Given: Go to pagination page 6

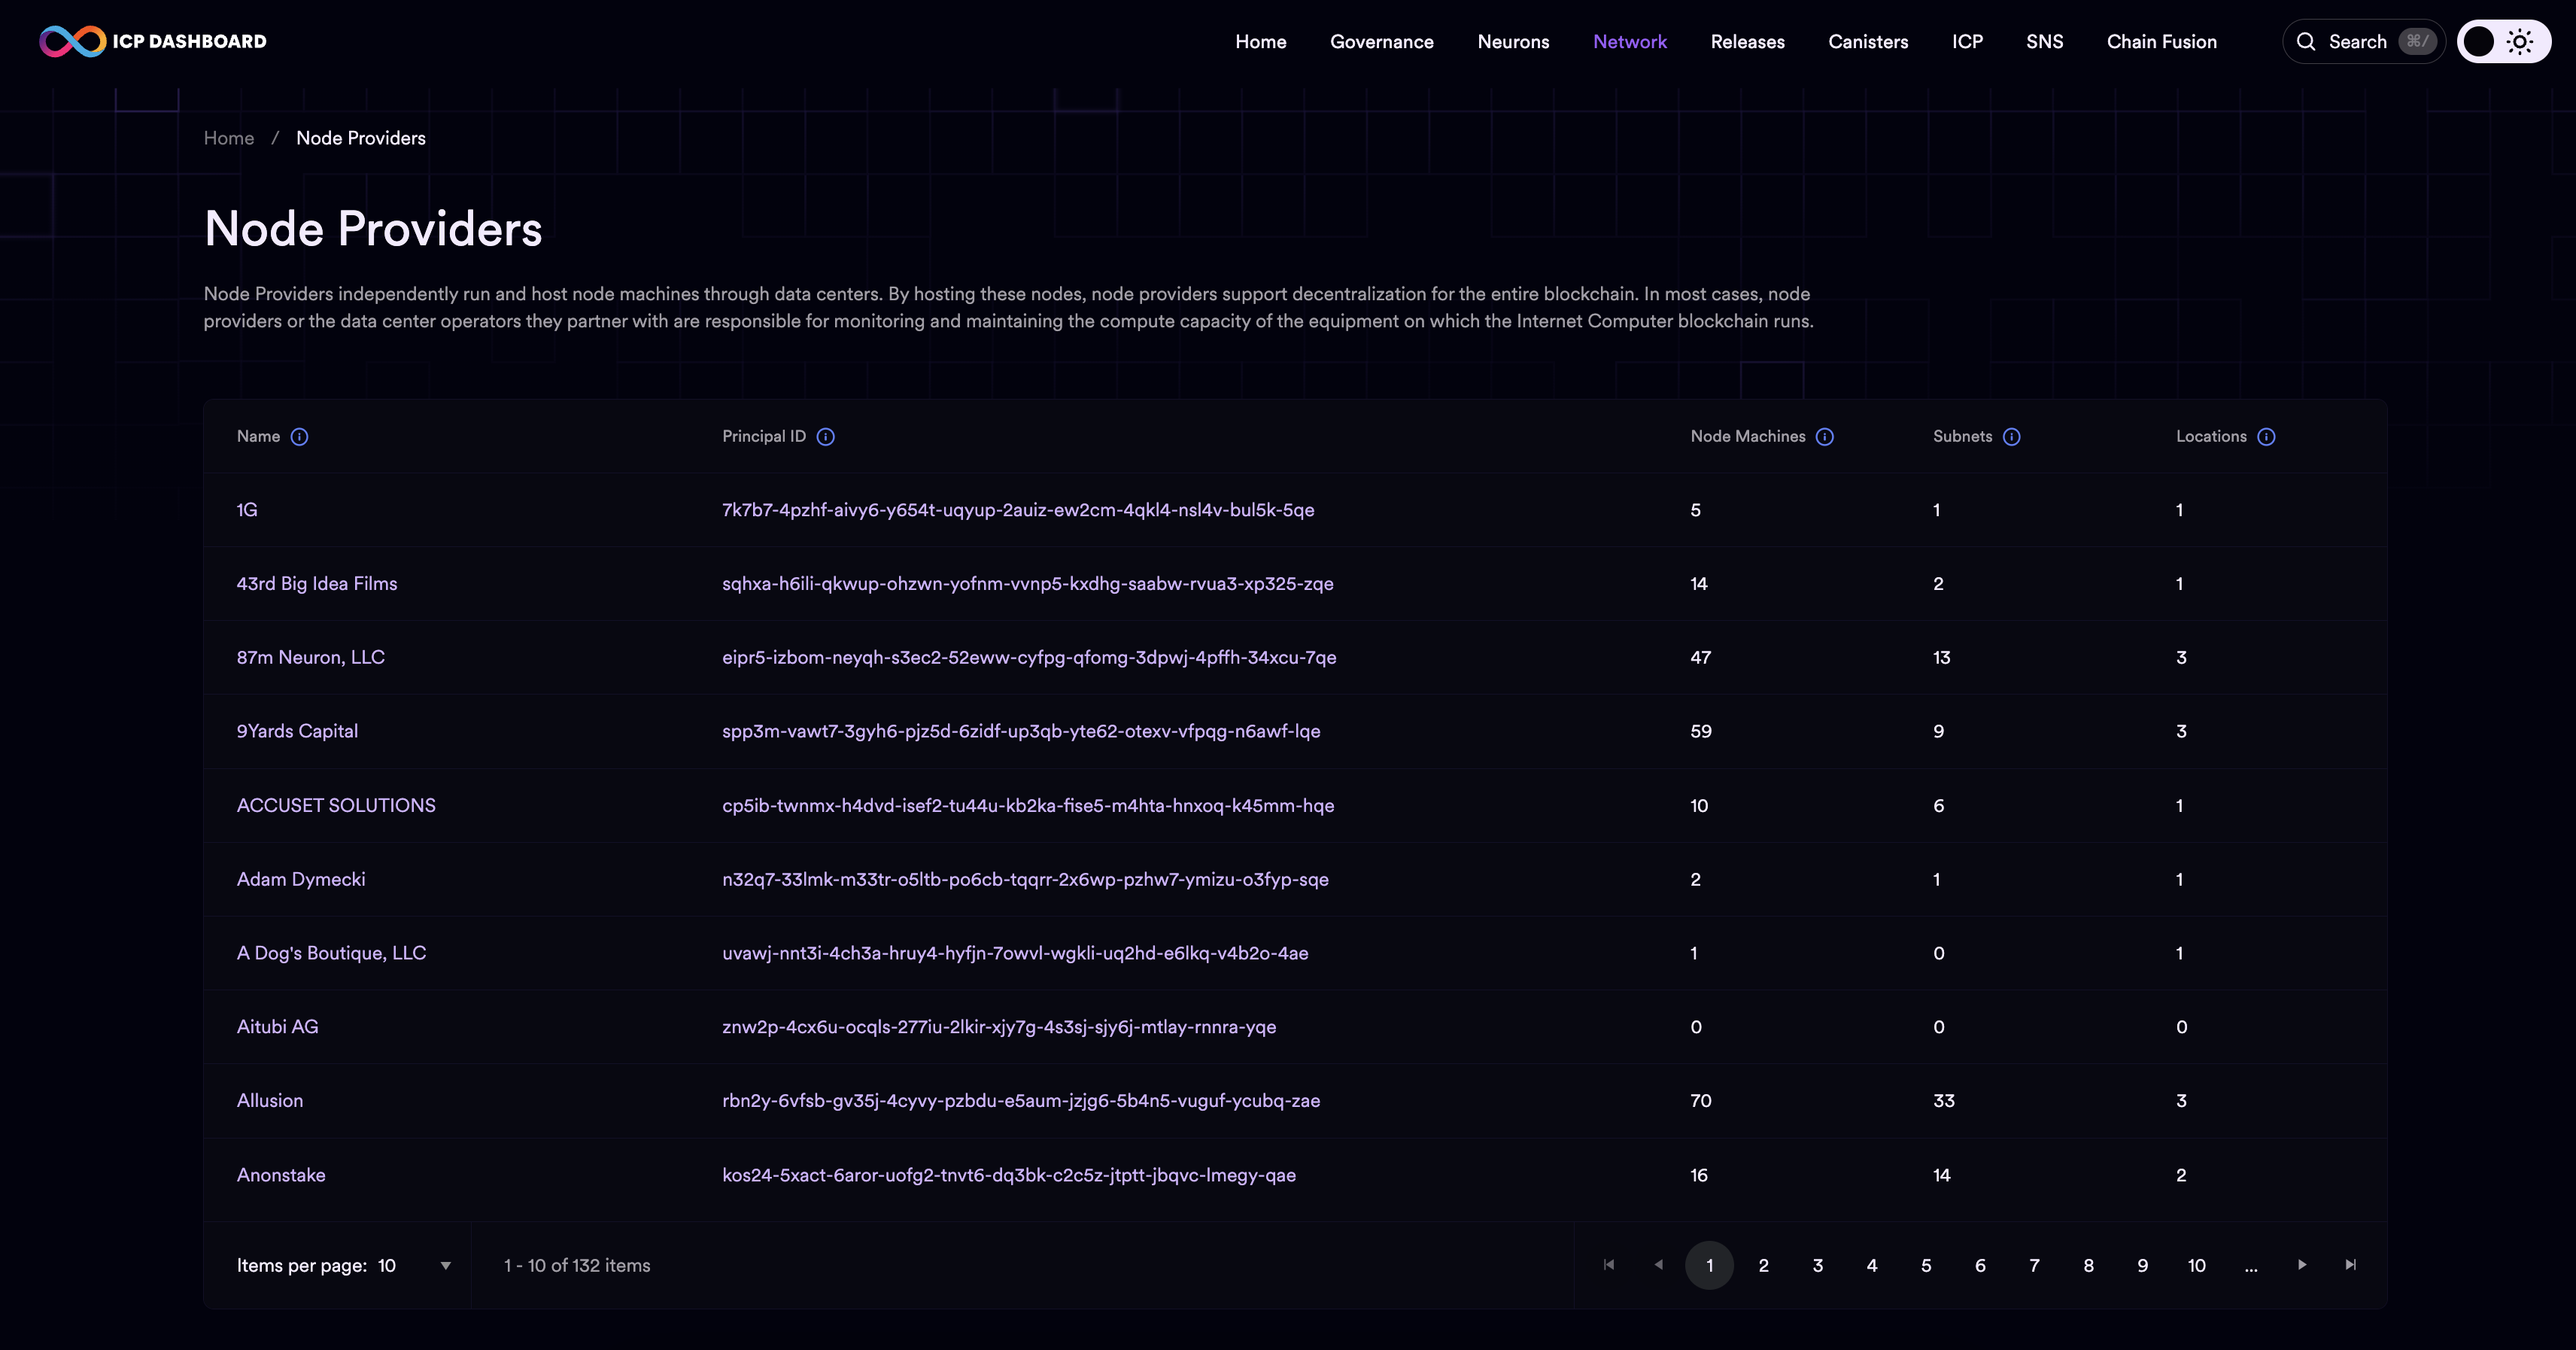Looking at the screenshot, I should pyautogui.click(x=1980, y=1265).
